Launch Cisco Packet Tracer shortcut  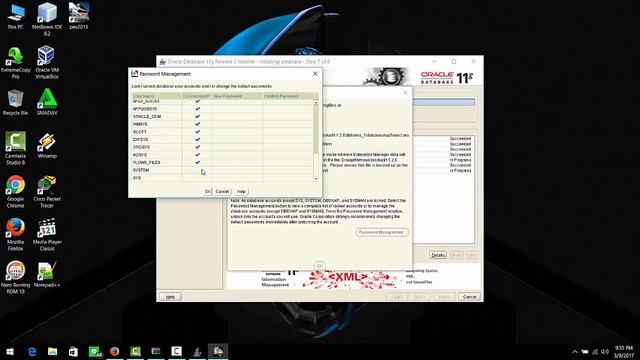point(47,192)
